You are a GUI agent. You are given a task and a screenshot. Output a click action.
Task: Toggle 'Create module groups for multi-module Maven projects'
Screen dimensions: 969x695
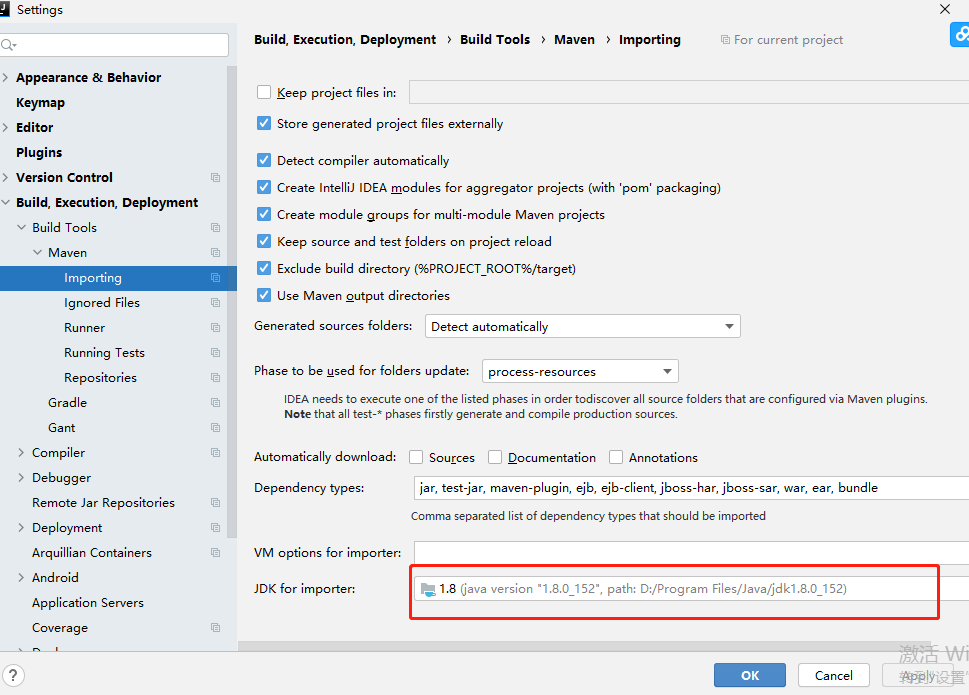click(264, 214)
